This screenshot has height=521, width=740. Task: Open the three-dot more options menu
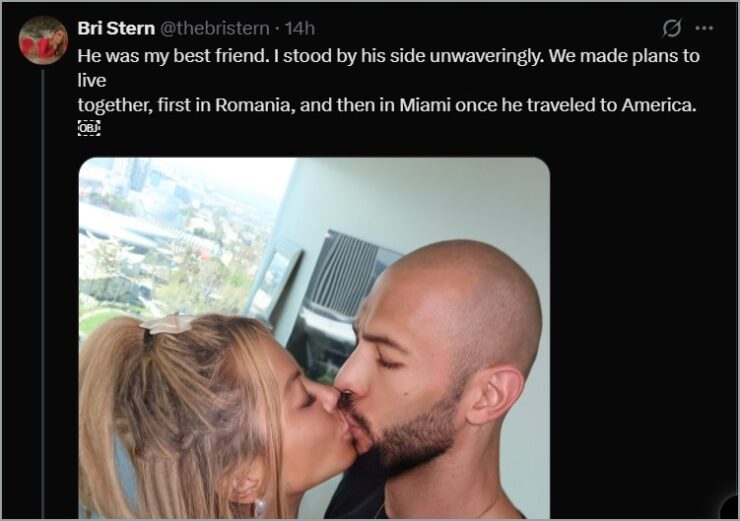pos(704,28)
